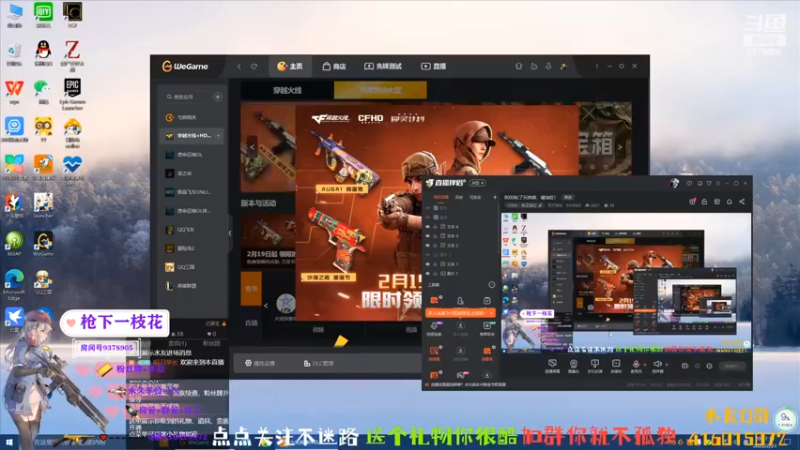
Task: Select the 穿越火线 sub-tab in WeGame
Action: click(287, 90)
